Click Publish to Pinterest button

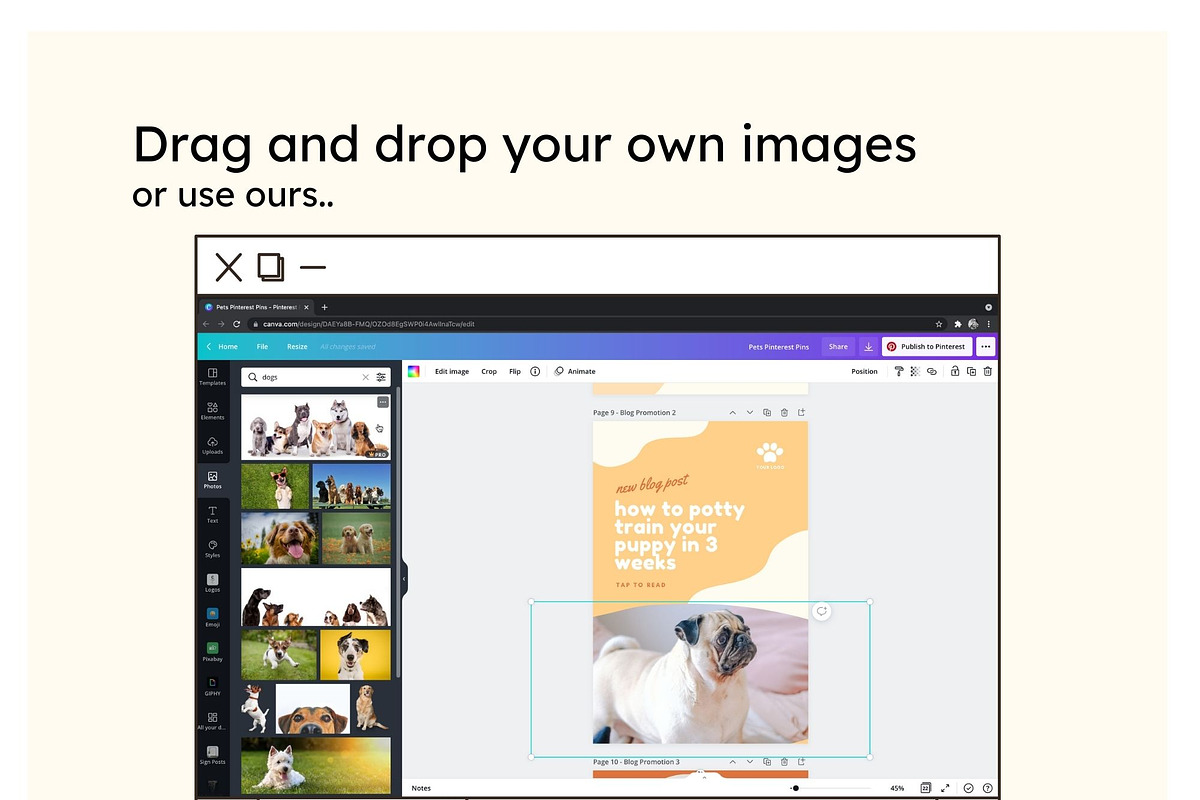926,346
